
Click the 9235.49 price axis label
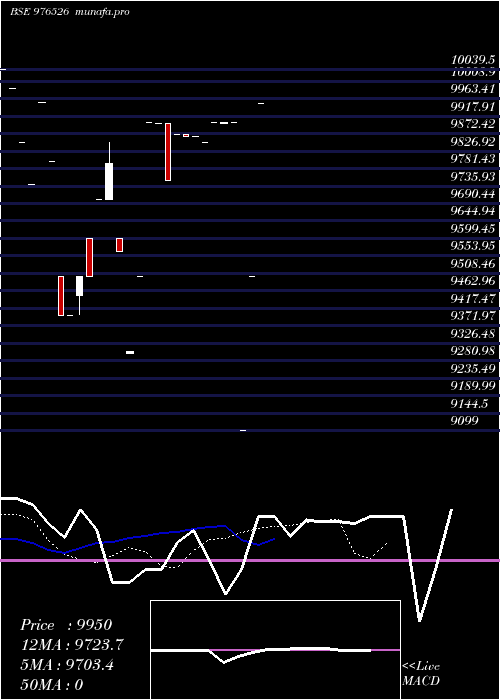(x=473, y=369)
